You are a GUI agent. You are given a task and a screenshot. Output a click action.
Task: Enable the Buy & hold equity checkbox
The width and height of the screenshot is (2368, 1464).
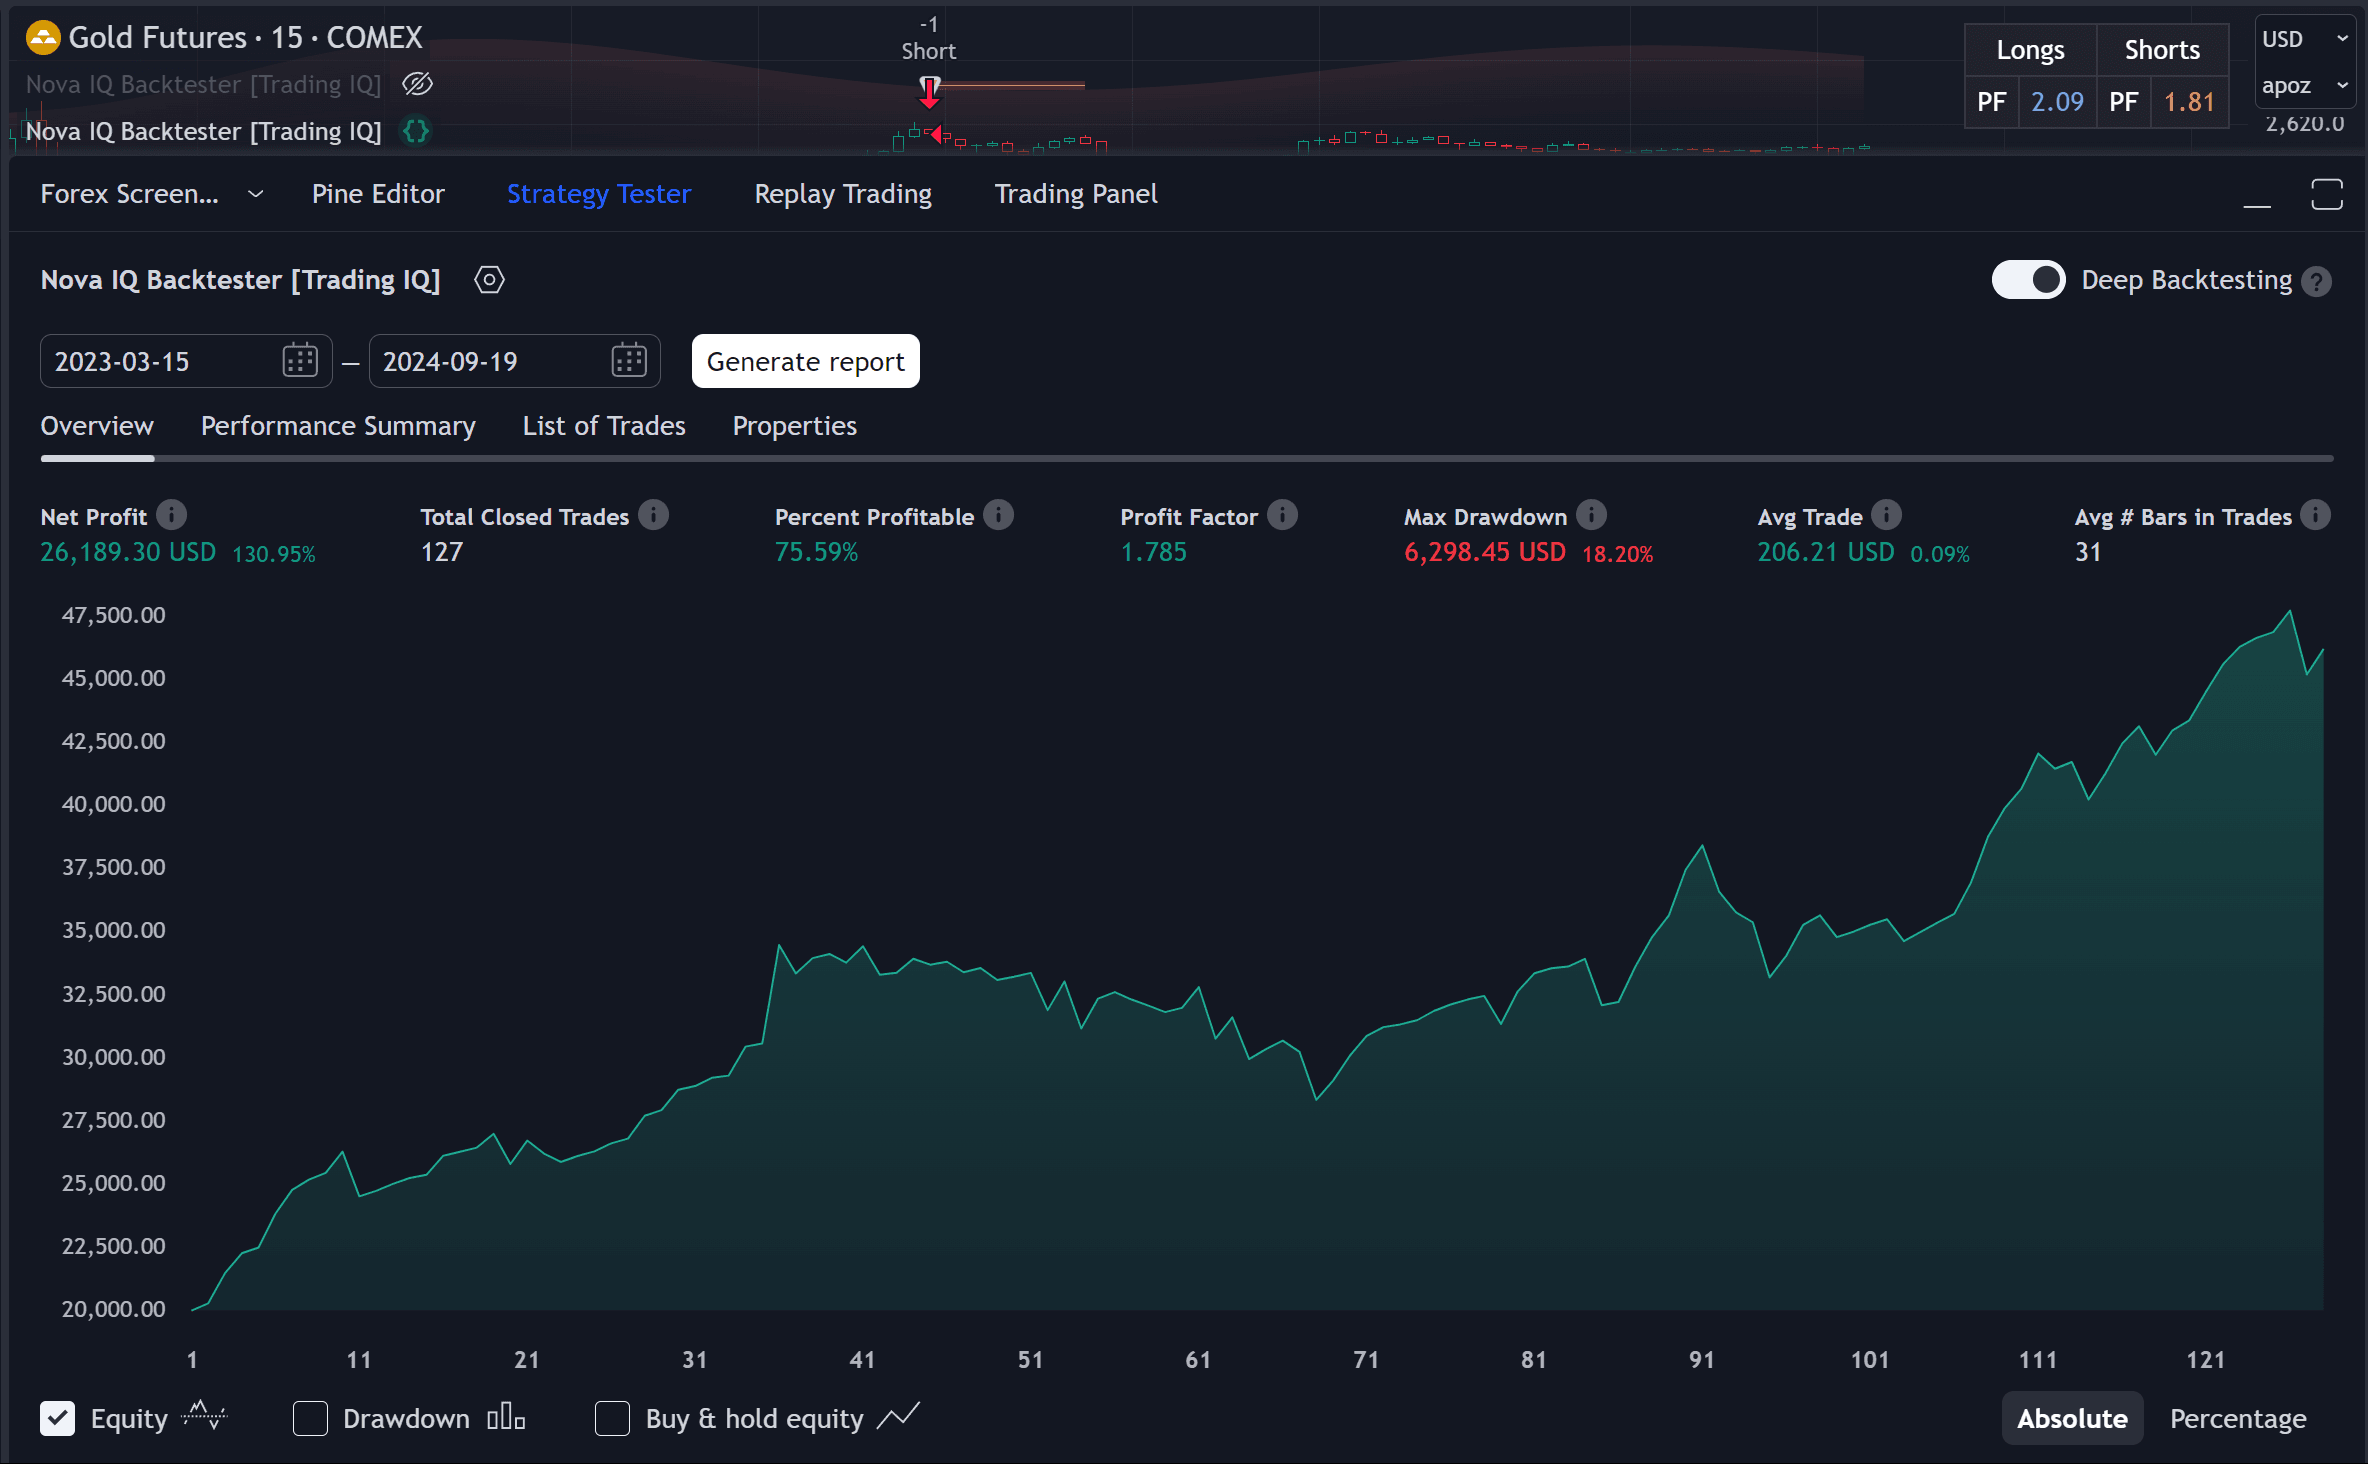(x=612, y=1418)
